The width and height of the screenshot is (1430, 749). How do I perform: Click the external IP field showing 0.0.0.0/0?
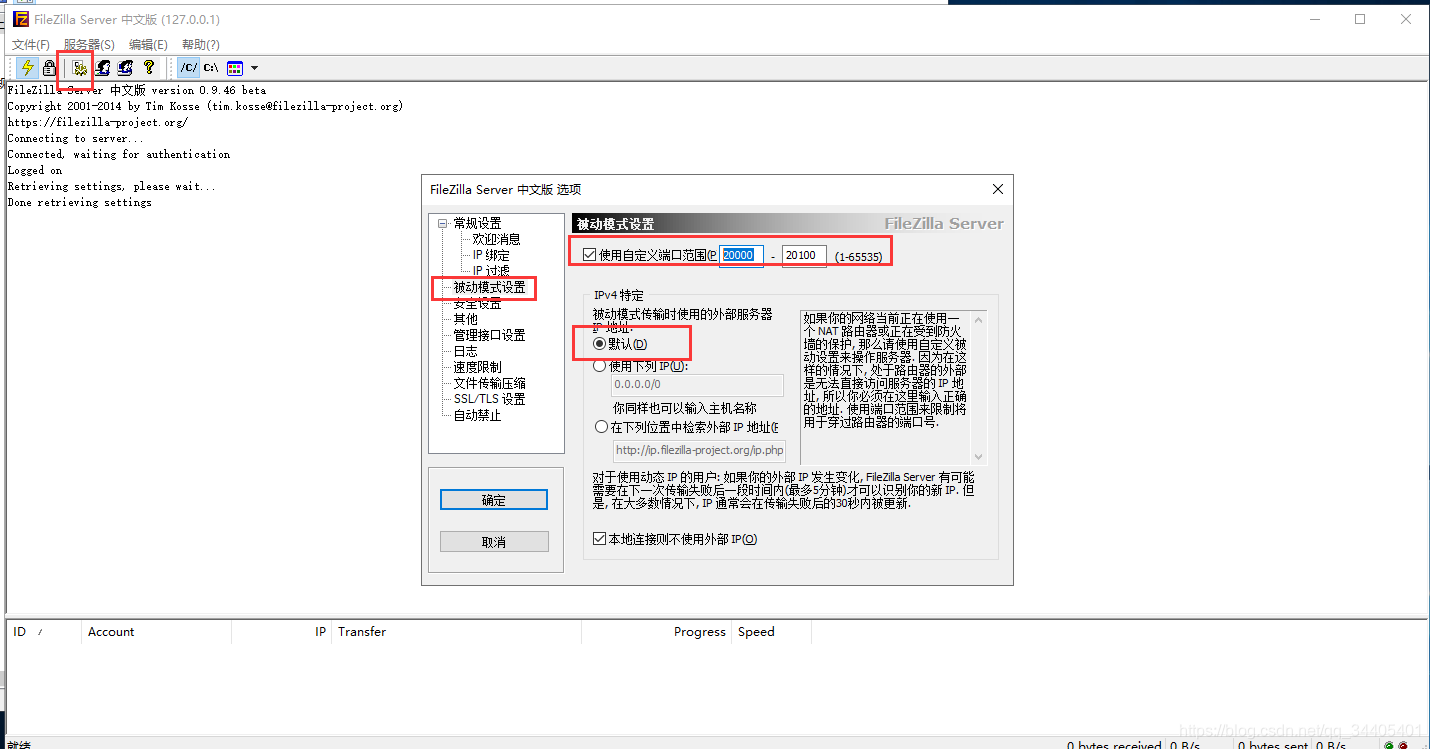click(x=697, y=385)
